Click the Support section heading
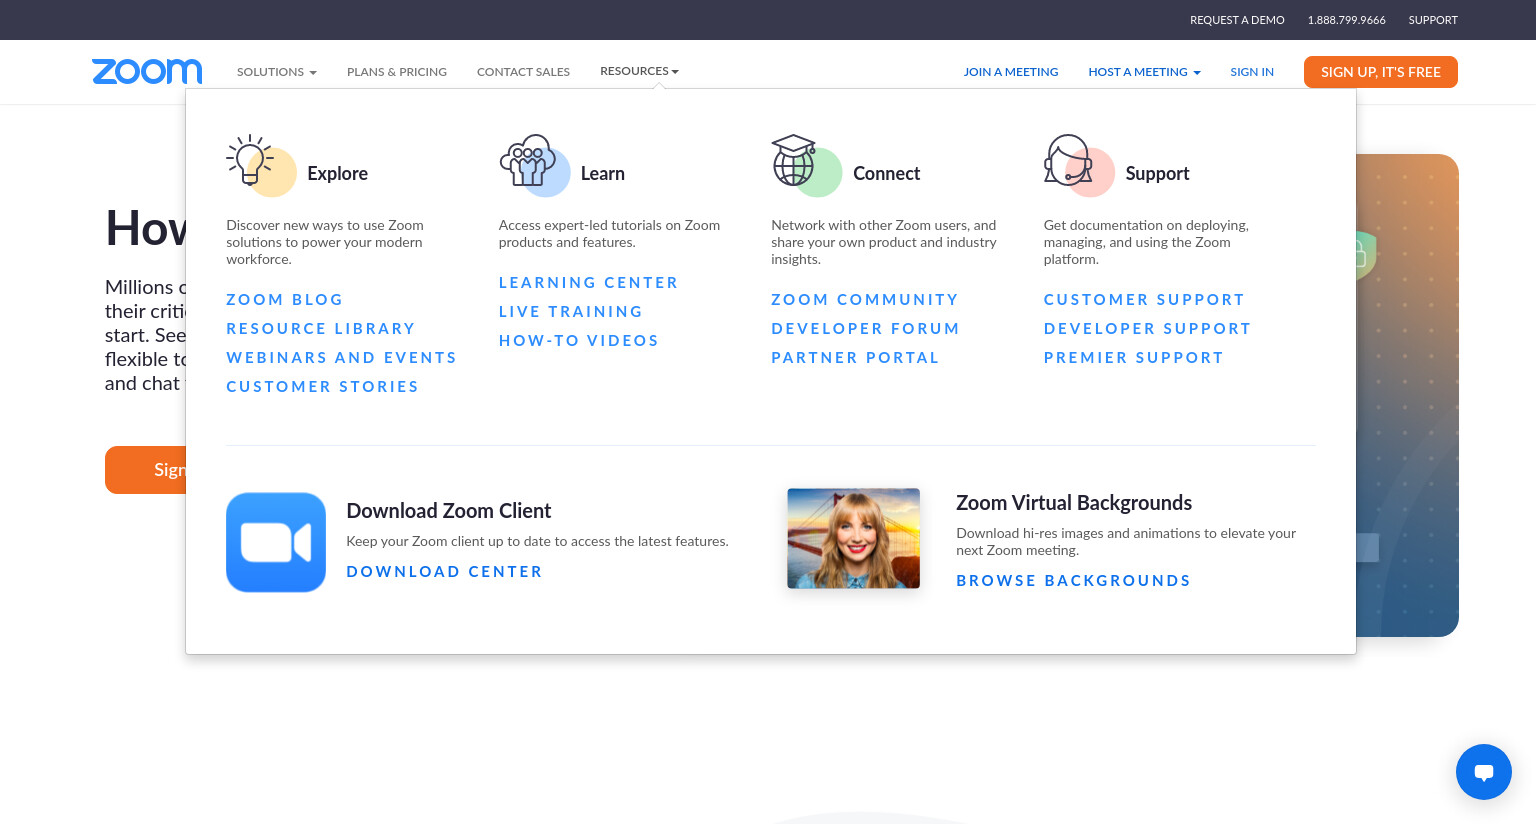1536x824 pixels. (x=1158, y=174)
